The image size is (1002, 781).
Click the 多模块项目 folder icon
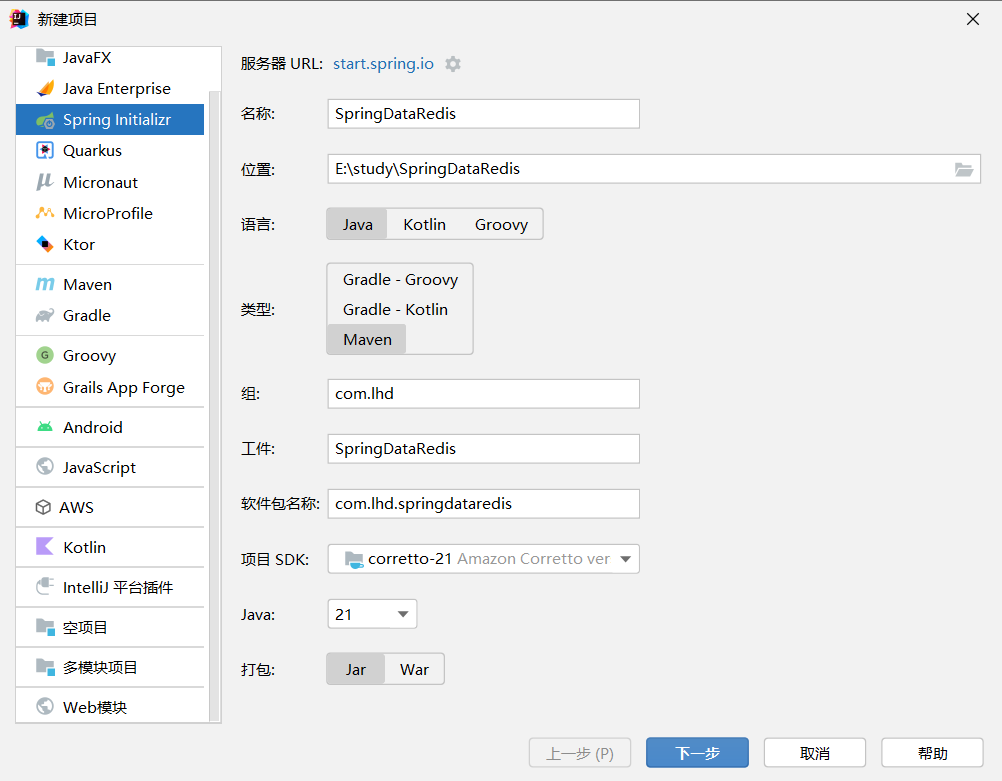pyautogui.click(x=45, y=667)
